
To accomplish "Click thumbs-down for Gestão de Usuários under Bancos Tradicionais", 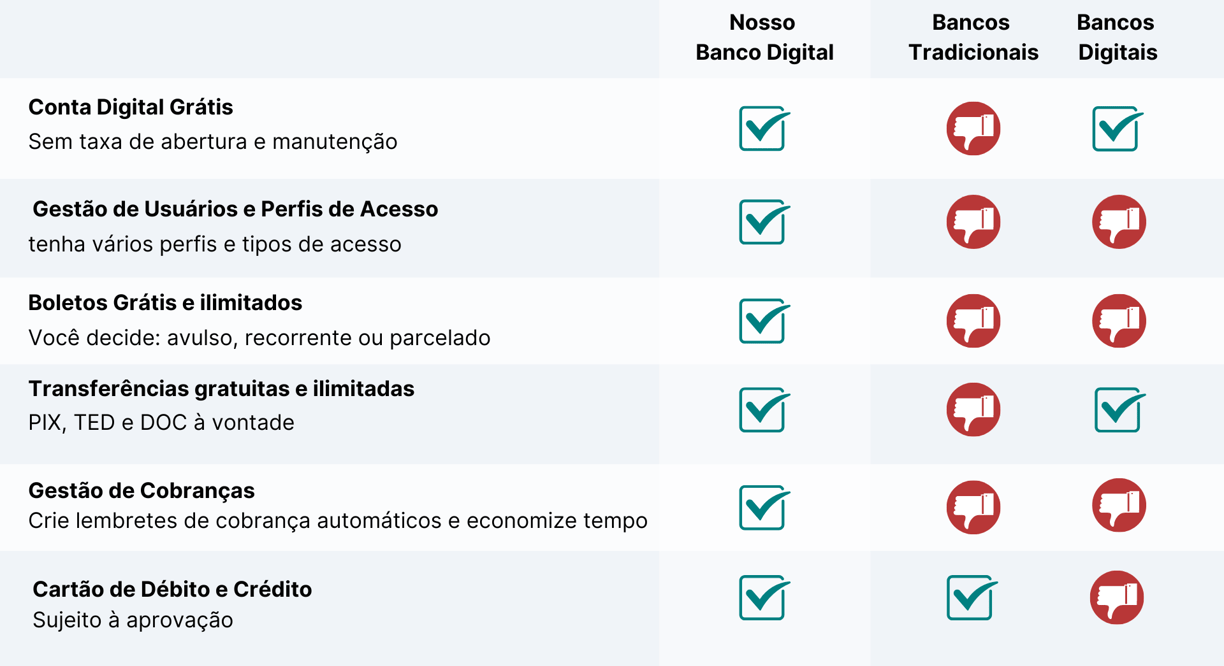I will [x=973, y=222].
